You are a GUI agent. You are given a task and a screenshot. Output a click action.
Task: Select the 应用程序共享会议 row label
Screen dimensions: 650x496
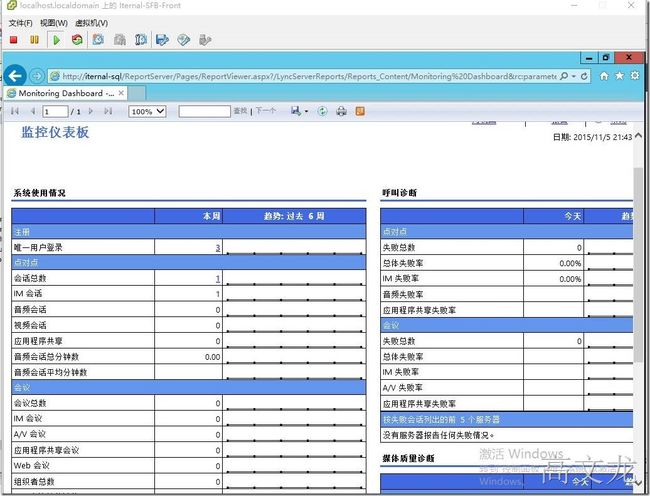pyautogui.click(x=46, y=450)
